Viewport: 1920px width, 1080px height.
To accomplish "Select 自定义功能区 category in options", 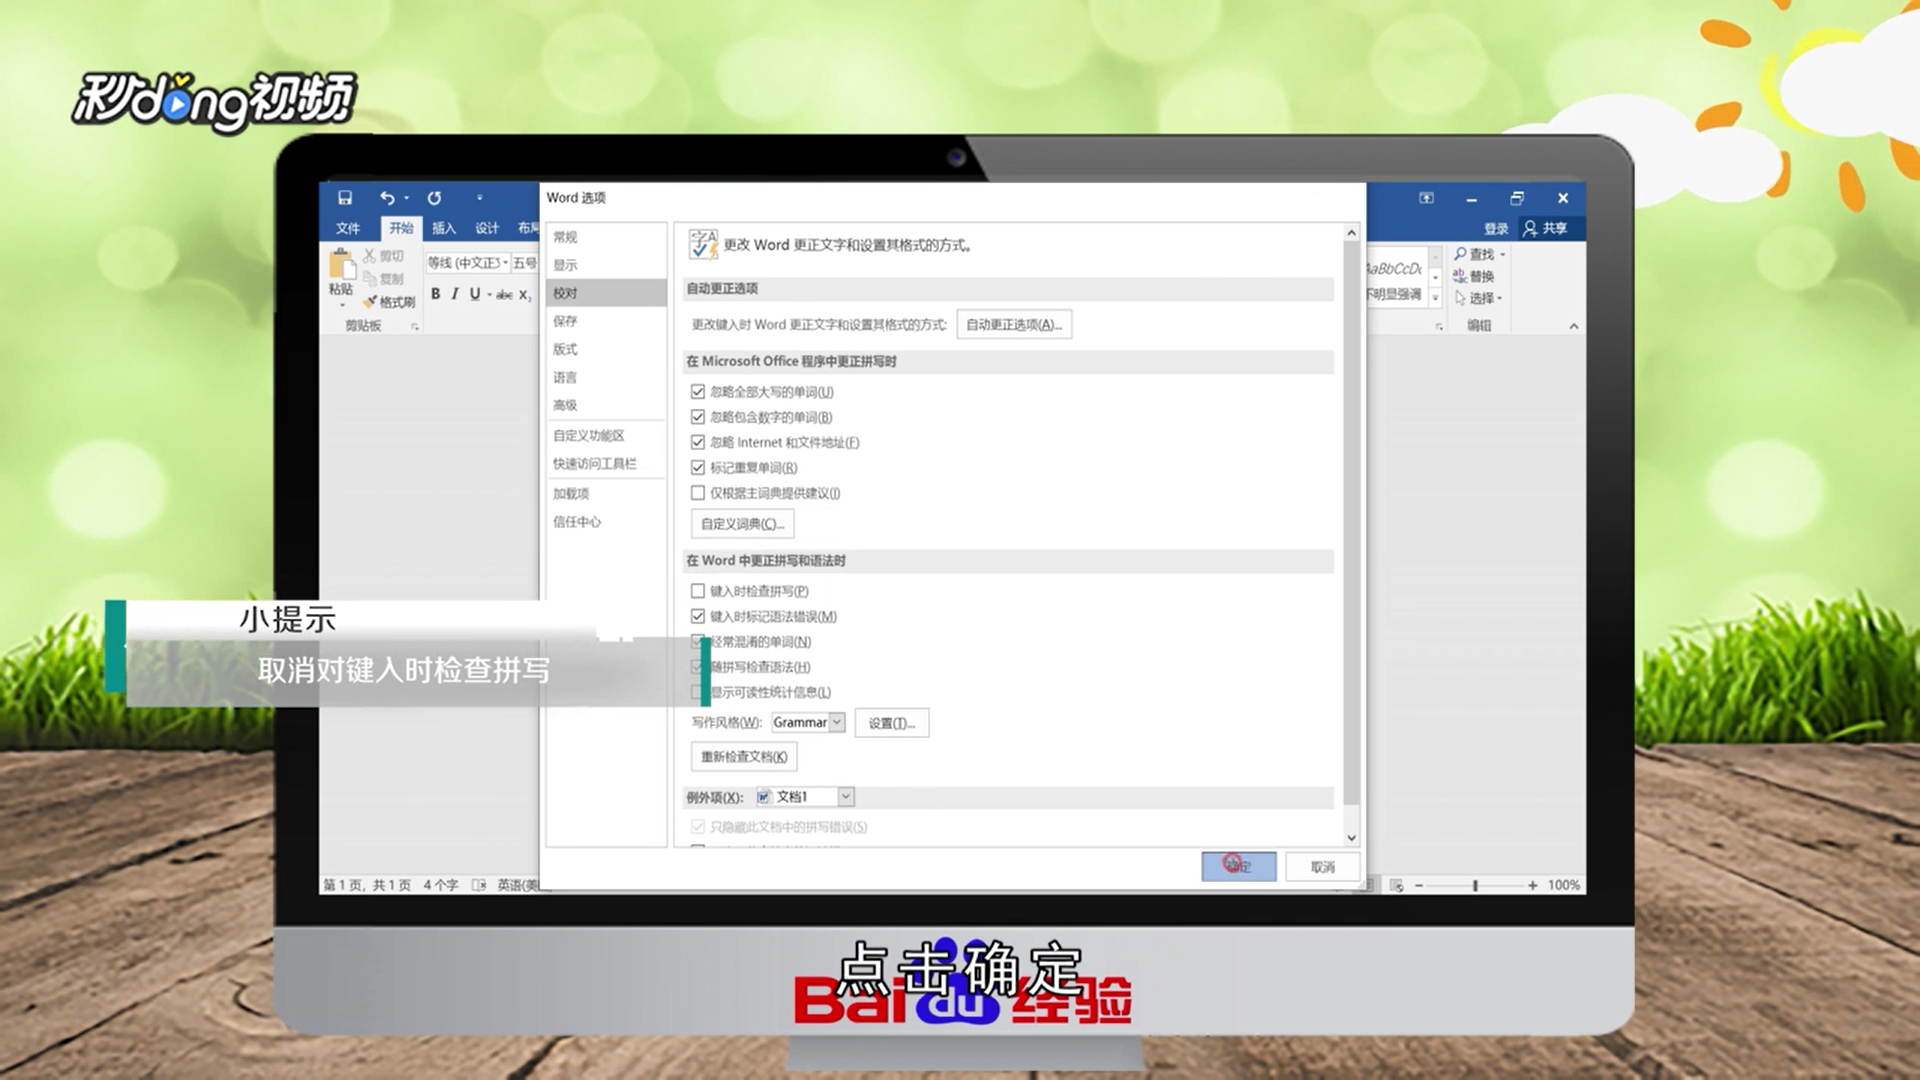I will pyautogui.click(x=606, y=435).
